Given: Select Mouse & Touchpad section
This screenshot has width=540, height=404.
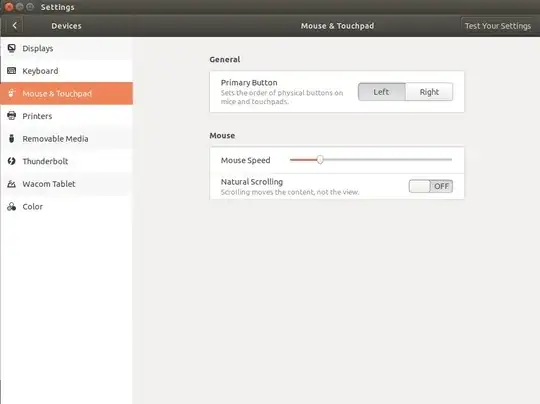Looking at the screenshot, I should click(x=66, y=93).
